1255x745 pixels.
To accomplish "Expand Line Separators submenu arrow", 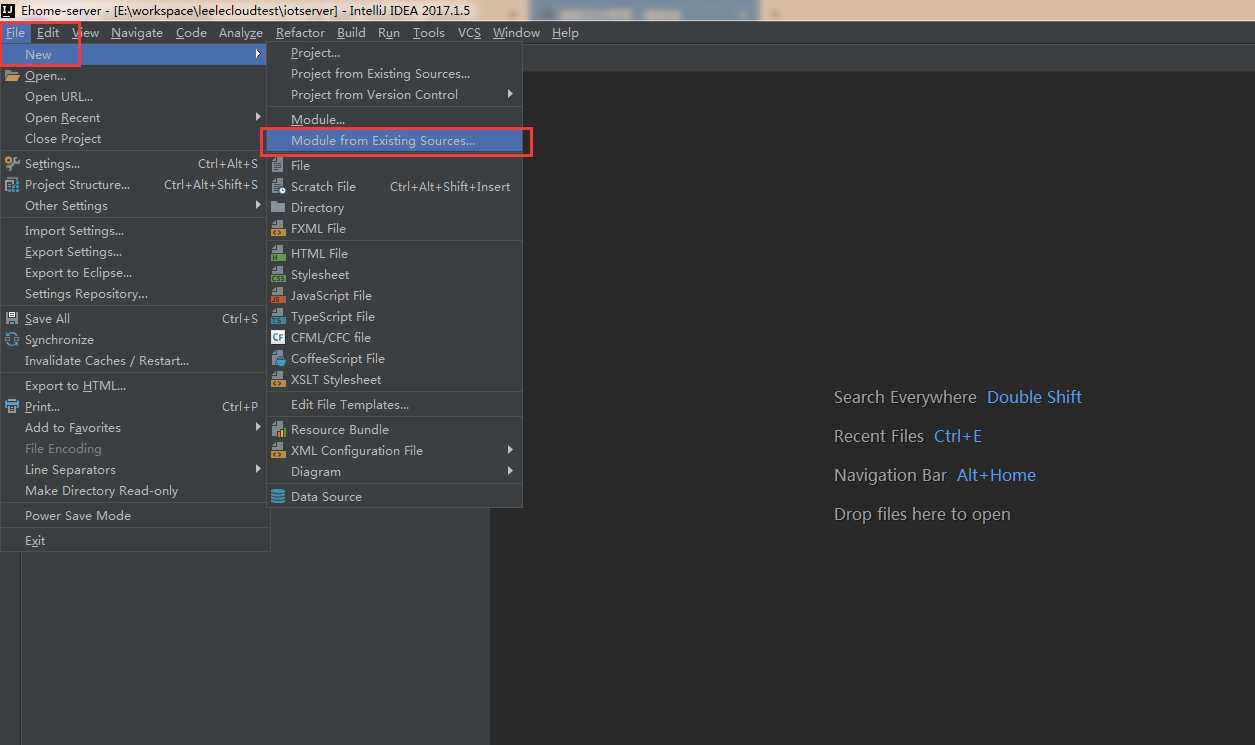I will (x=258, y=469).
